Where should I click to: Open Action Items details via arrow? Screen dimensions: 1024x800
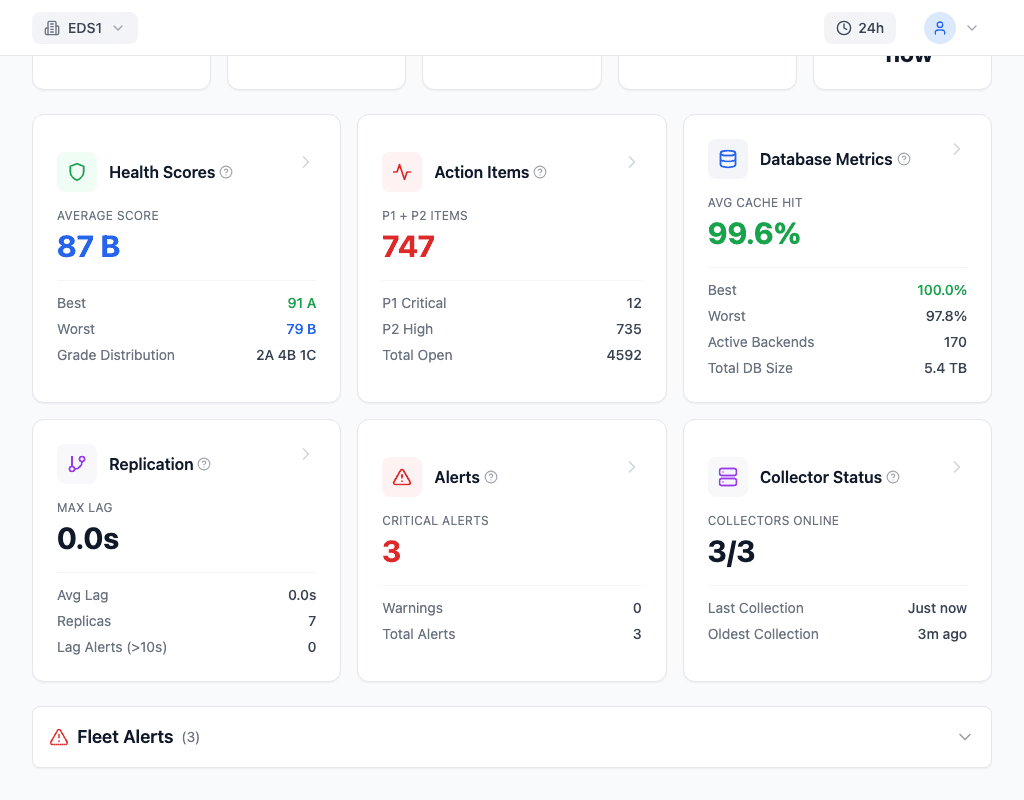[x=631, y=162]
